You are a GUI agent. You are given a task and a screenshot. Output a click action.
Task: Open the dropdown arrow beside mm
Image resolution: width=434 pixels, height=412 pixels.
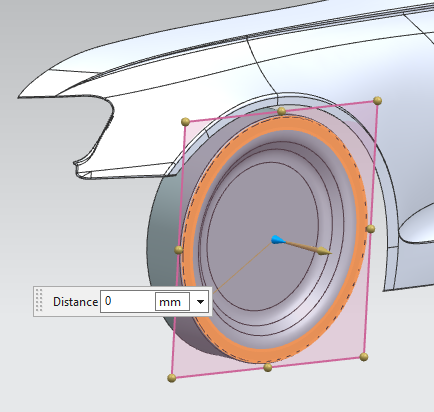click(200, 302)
